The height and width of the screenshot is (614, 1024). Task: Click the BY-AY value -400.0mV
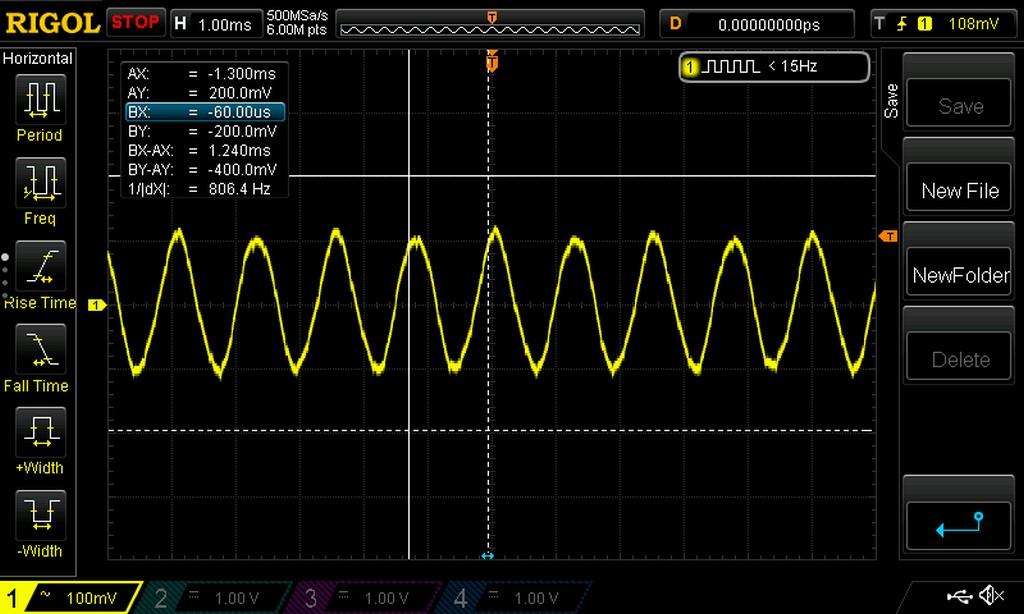point(242,170)
